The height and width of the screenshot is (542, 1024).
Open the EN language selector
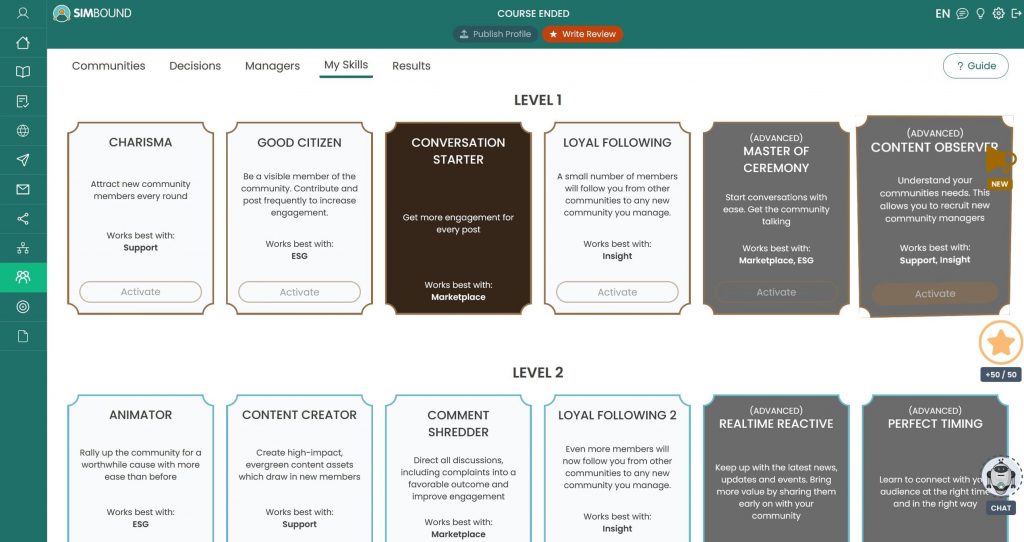[942, 14]
